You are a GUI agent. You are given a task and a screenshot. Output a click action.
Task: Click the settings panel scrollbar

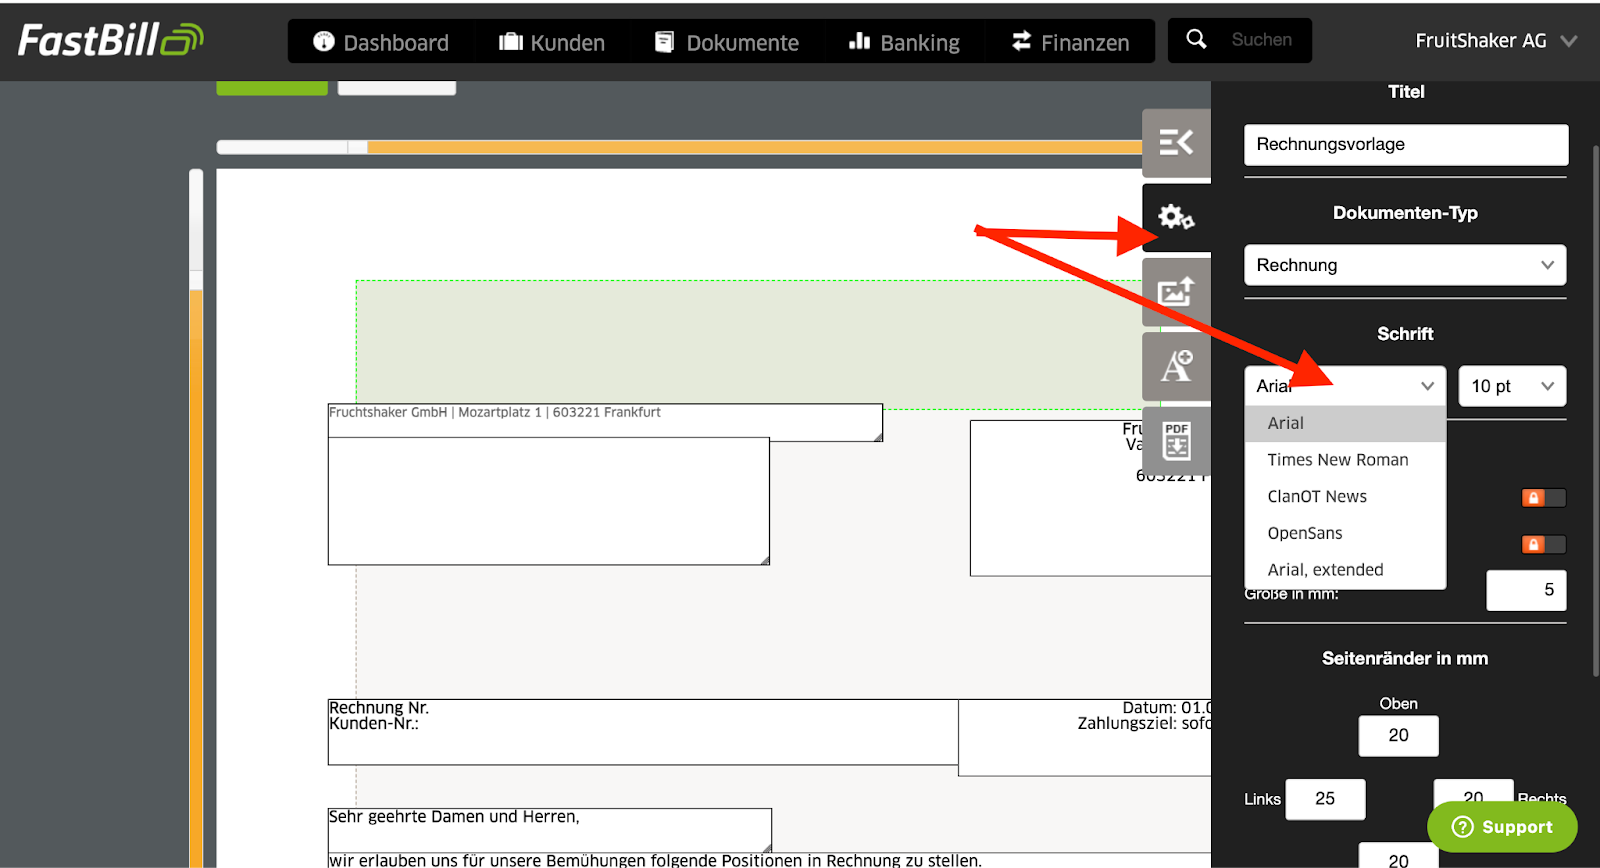[1595, 410]
